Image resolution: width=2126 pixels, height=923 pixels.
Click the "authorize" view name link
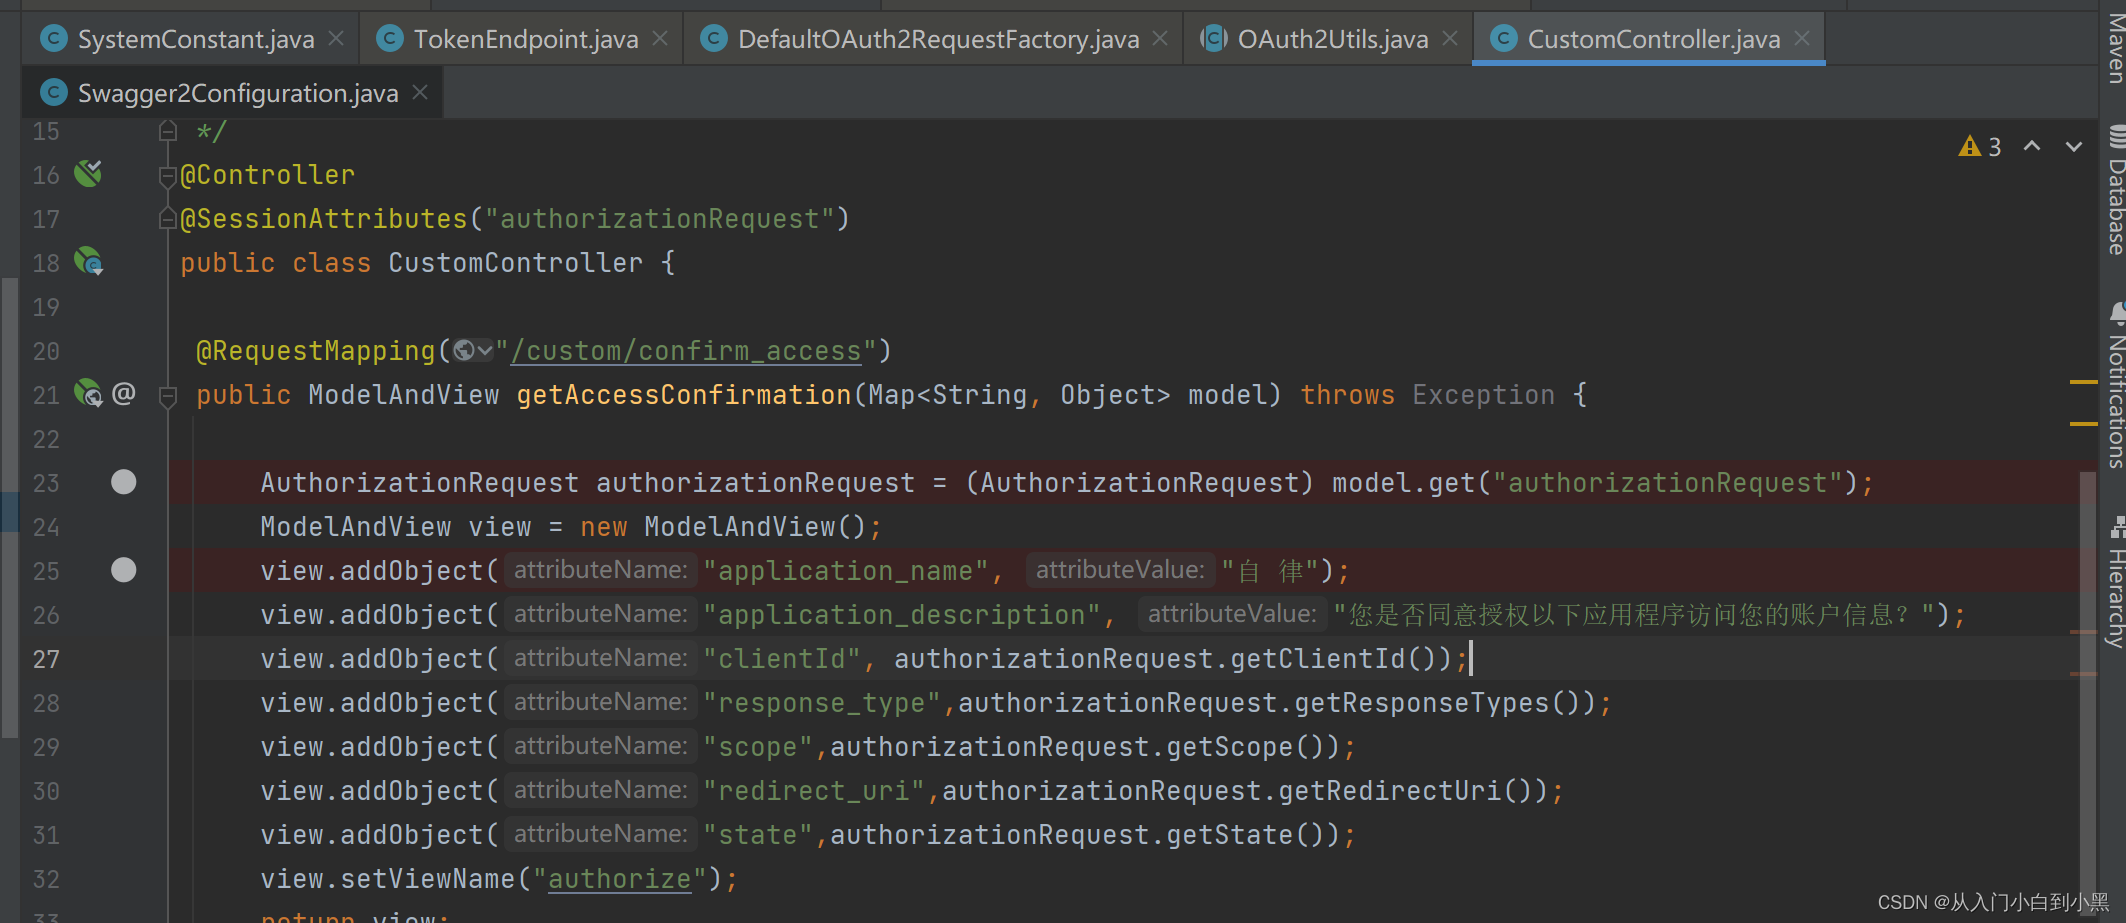point(620,879)
